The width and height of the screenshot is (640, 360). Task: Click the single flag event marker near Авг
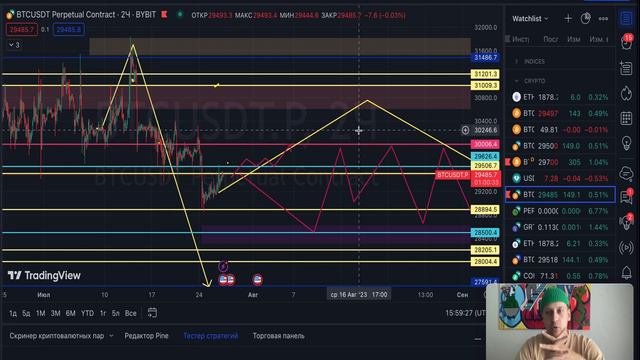[257, 280]
